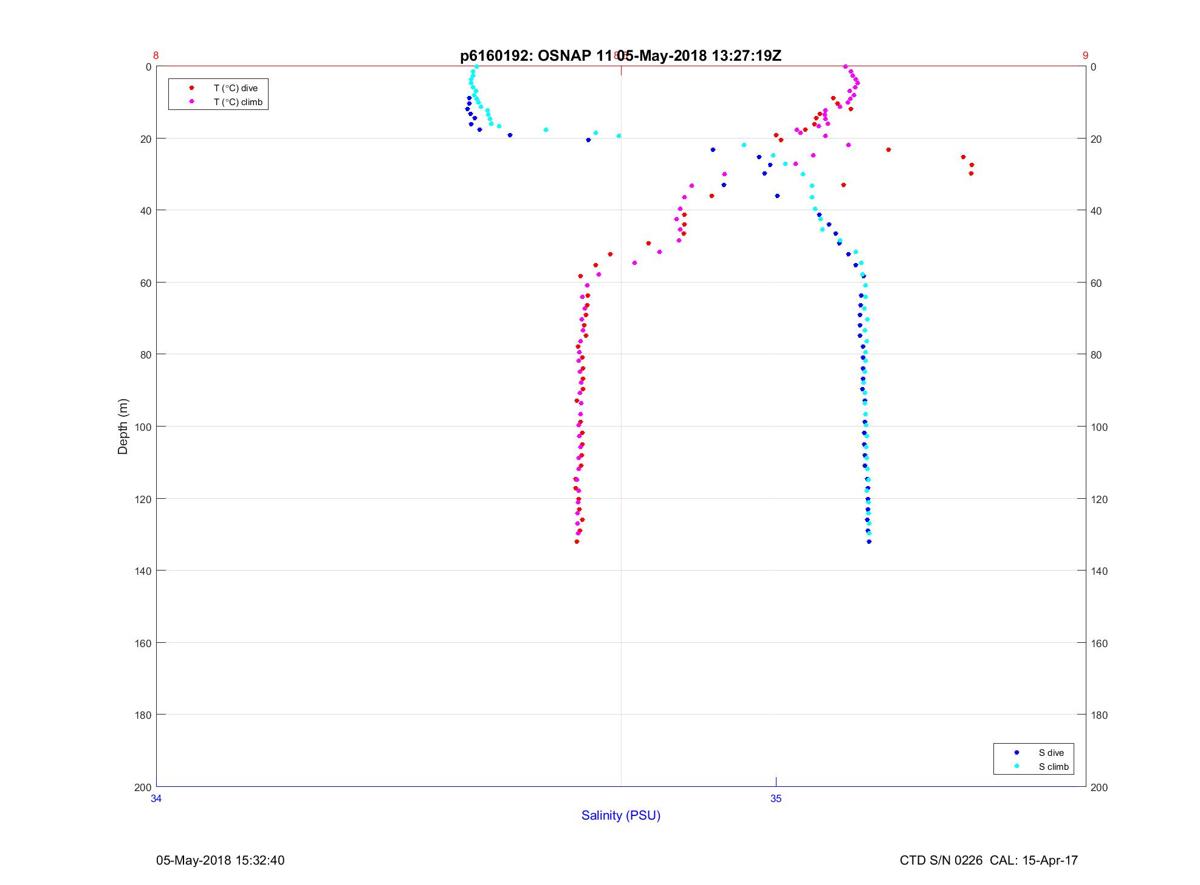Select the 'T (°C) climb' legend label
This screenshot has height=885, width=1200.
click(238, 102)
